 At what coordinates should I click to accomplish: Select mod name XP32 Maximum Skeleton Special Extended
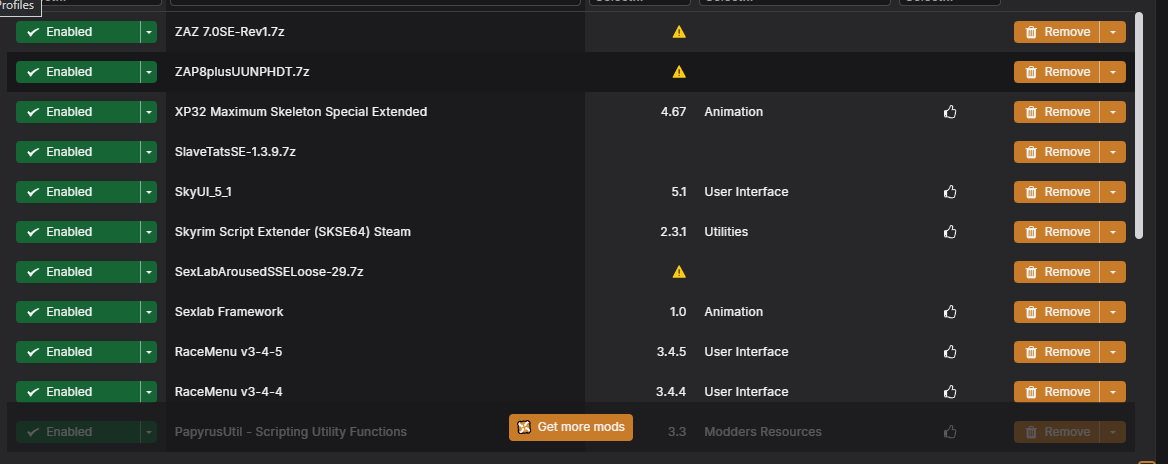301,112
